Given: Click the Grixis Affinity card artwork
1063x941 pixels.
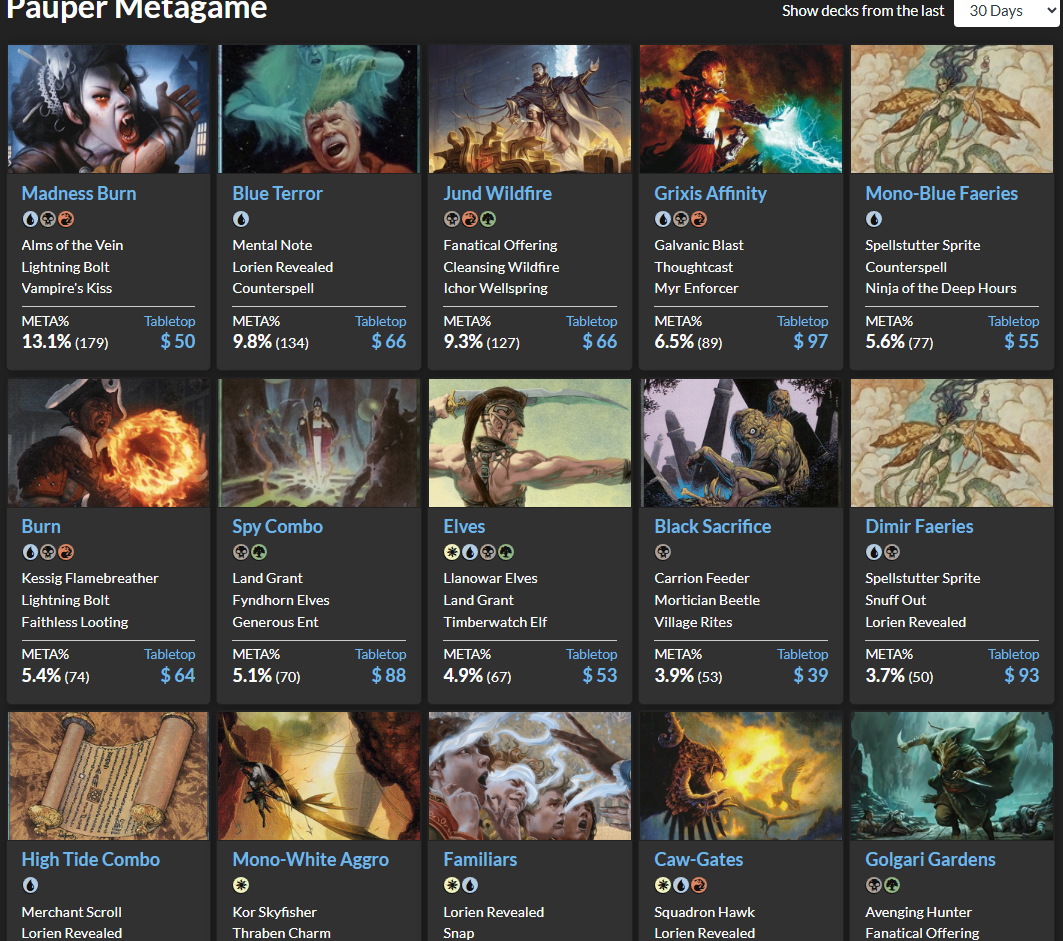Looking at the screenshot, I should 741,108.
